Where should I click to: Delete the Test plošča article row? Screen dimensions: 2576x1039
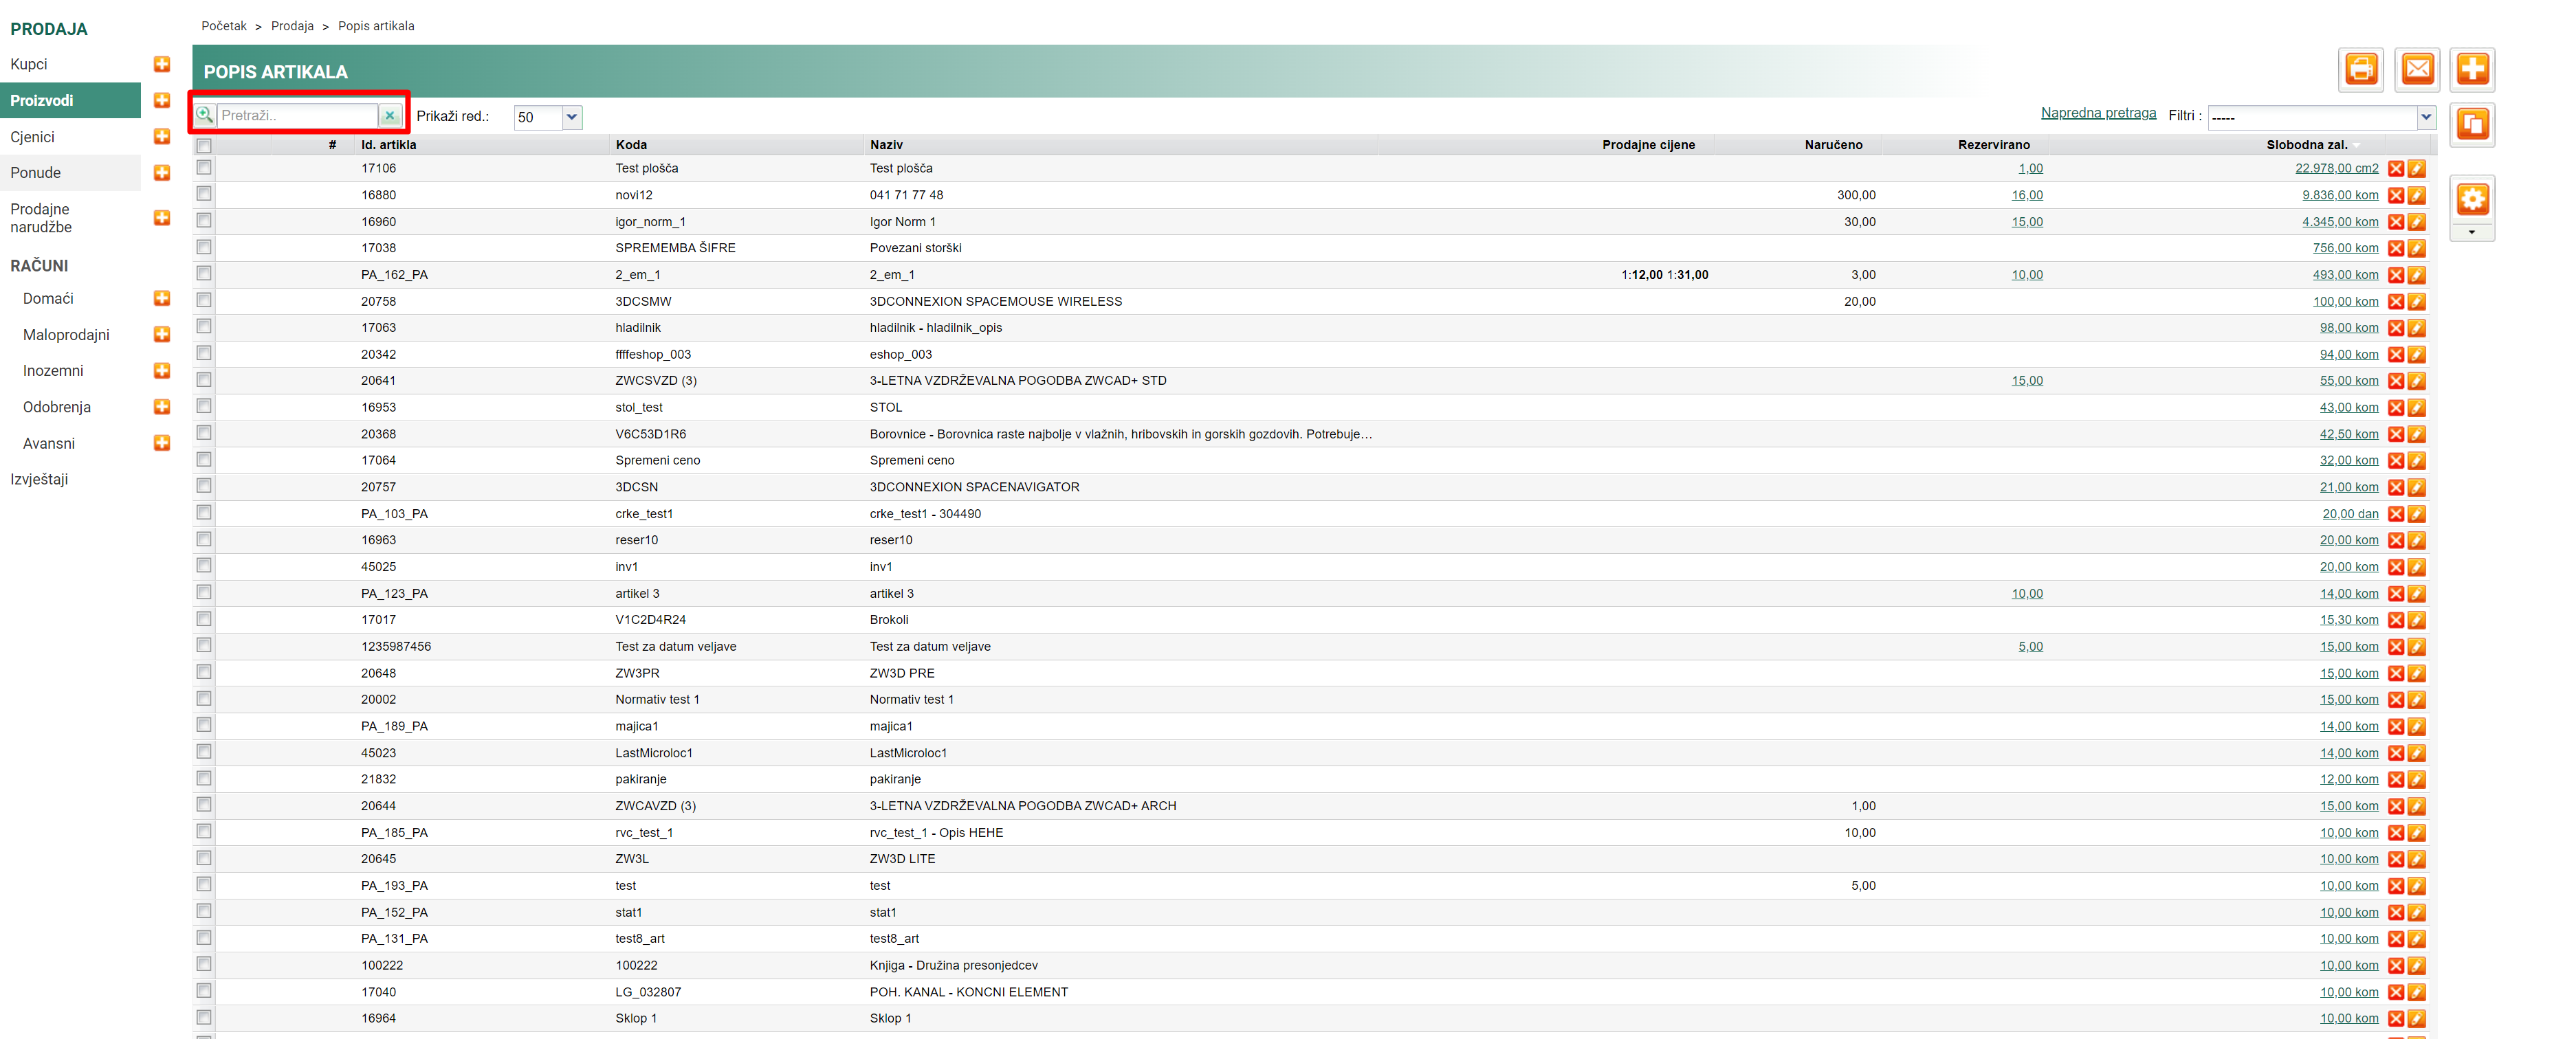click(2395, 169)
